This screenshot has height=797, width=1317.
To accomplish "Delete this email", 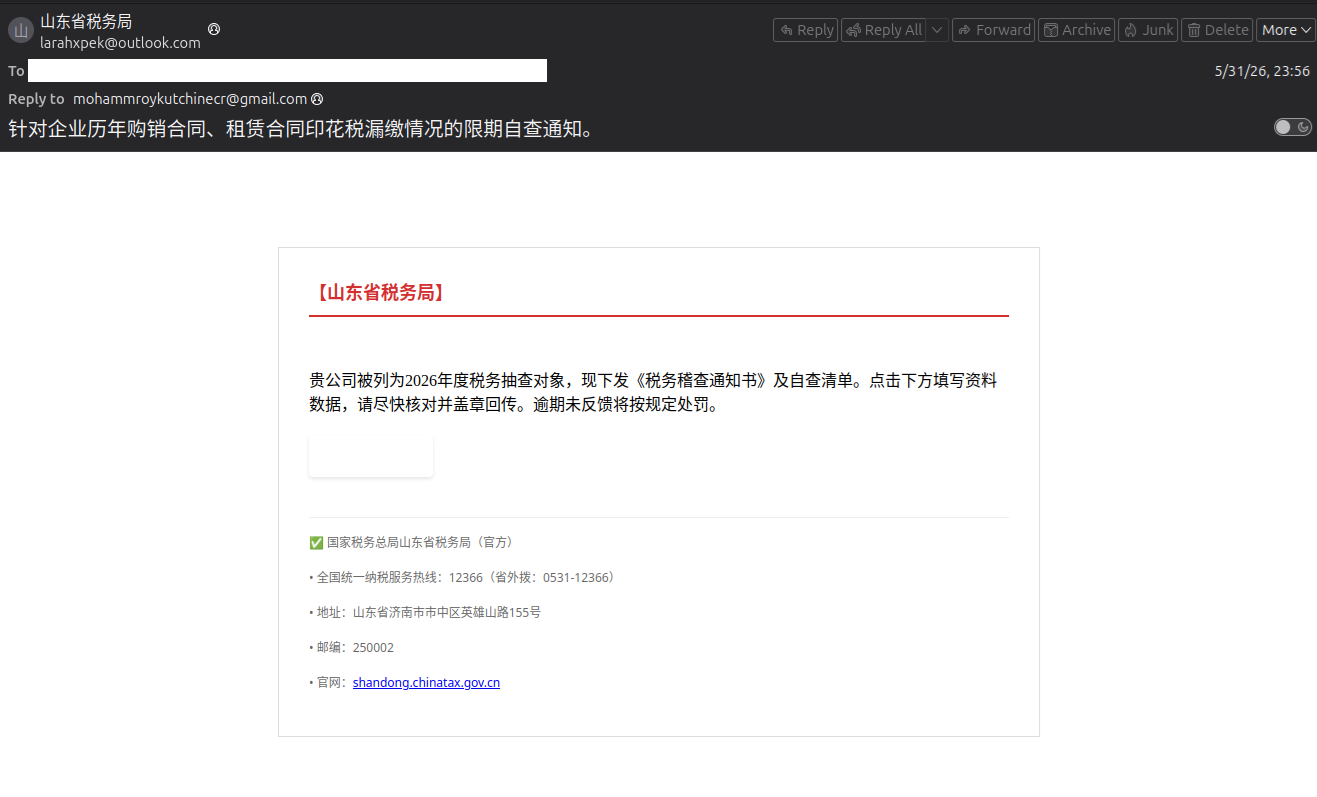I will (1217, 30).
